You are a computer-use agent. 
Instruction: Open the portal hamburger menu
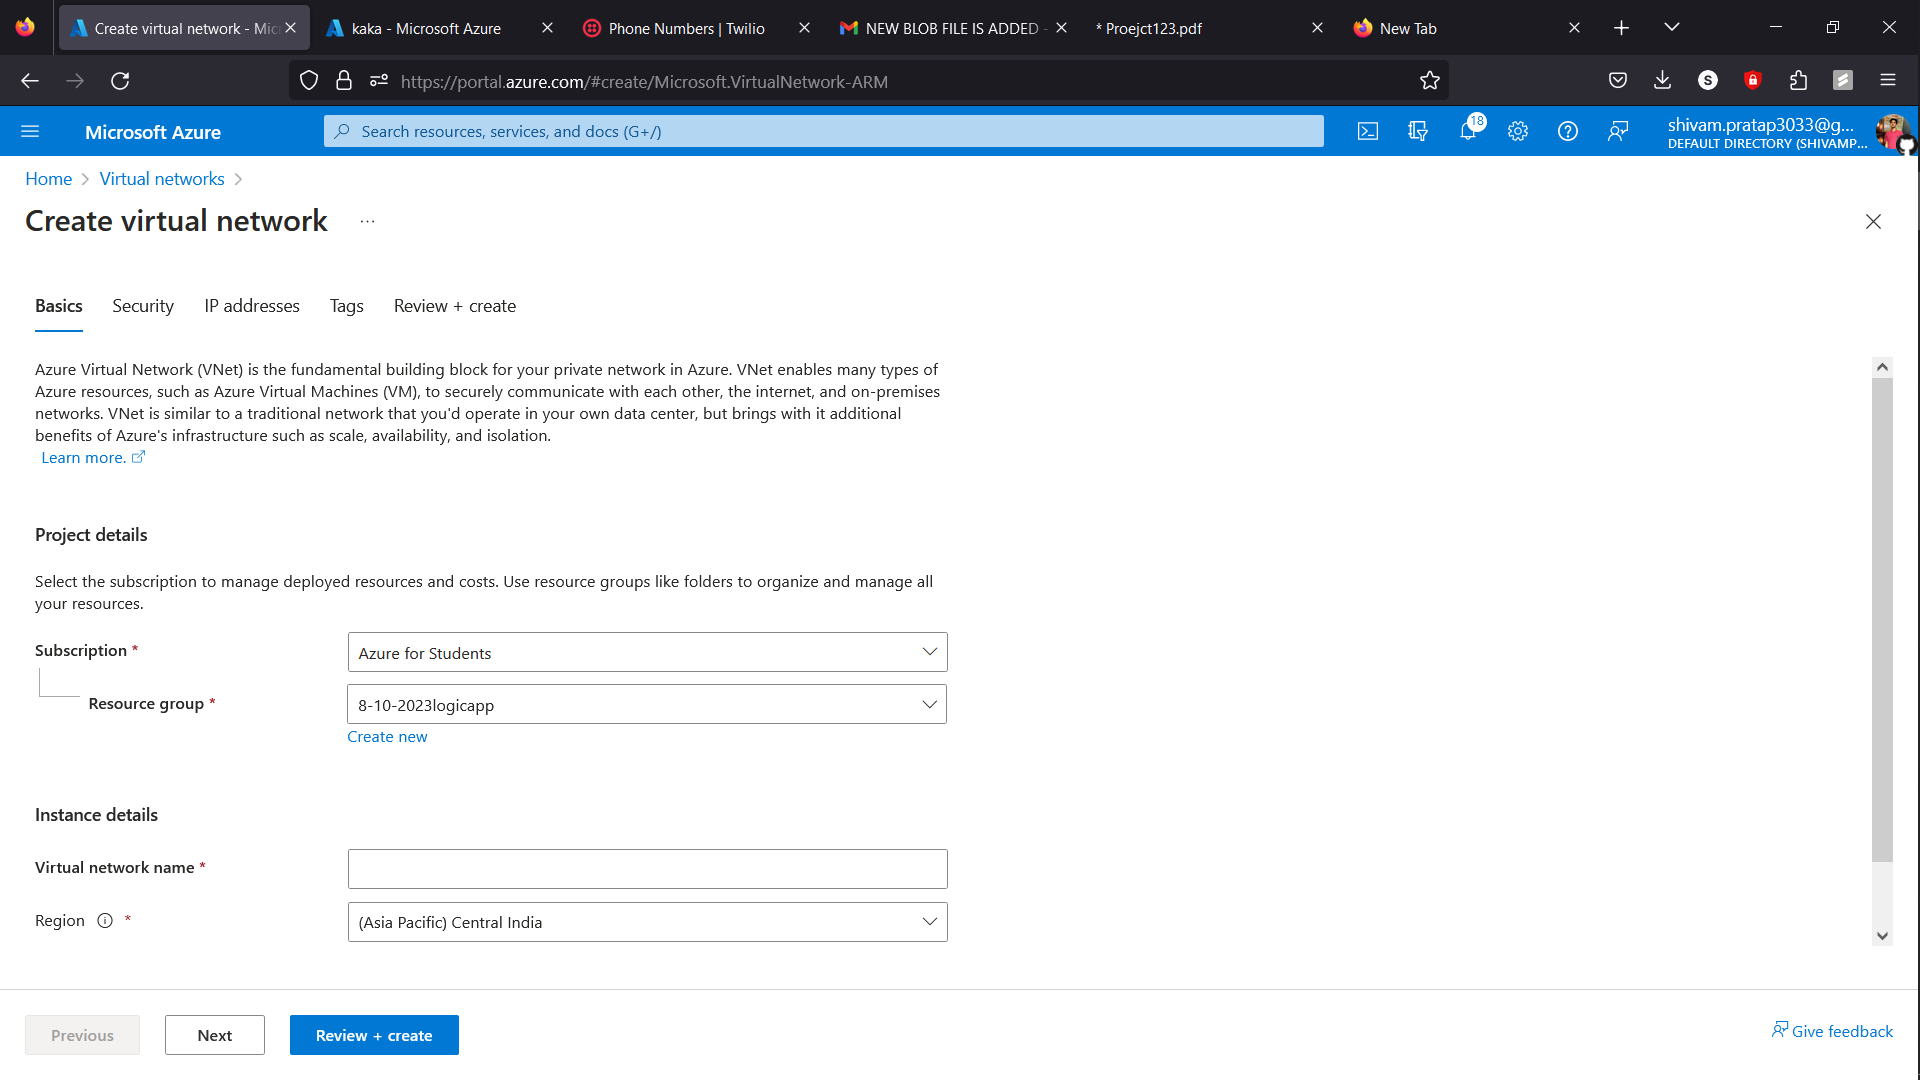click(30, 131)
